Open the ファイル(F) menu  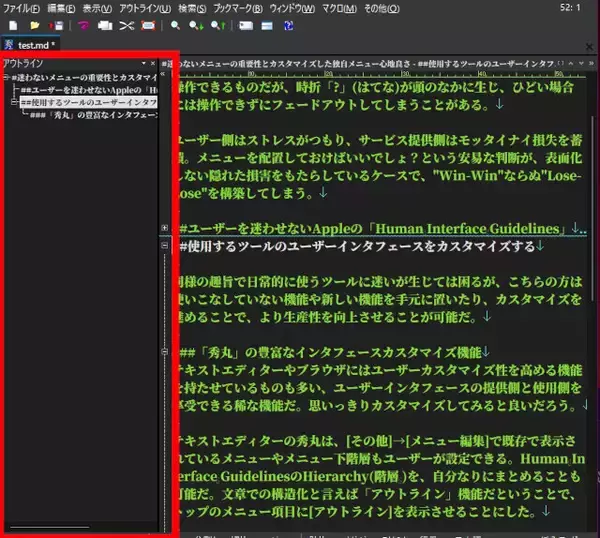pos(22,7)
